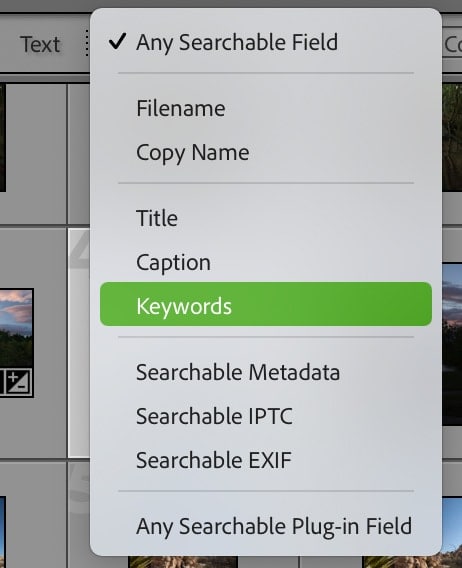This screenshot has width=462, height=568.
Task: Click the partially hidden filter field right of menu
Action: 452,44
